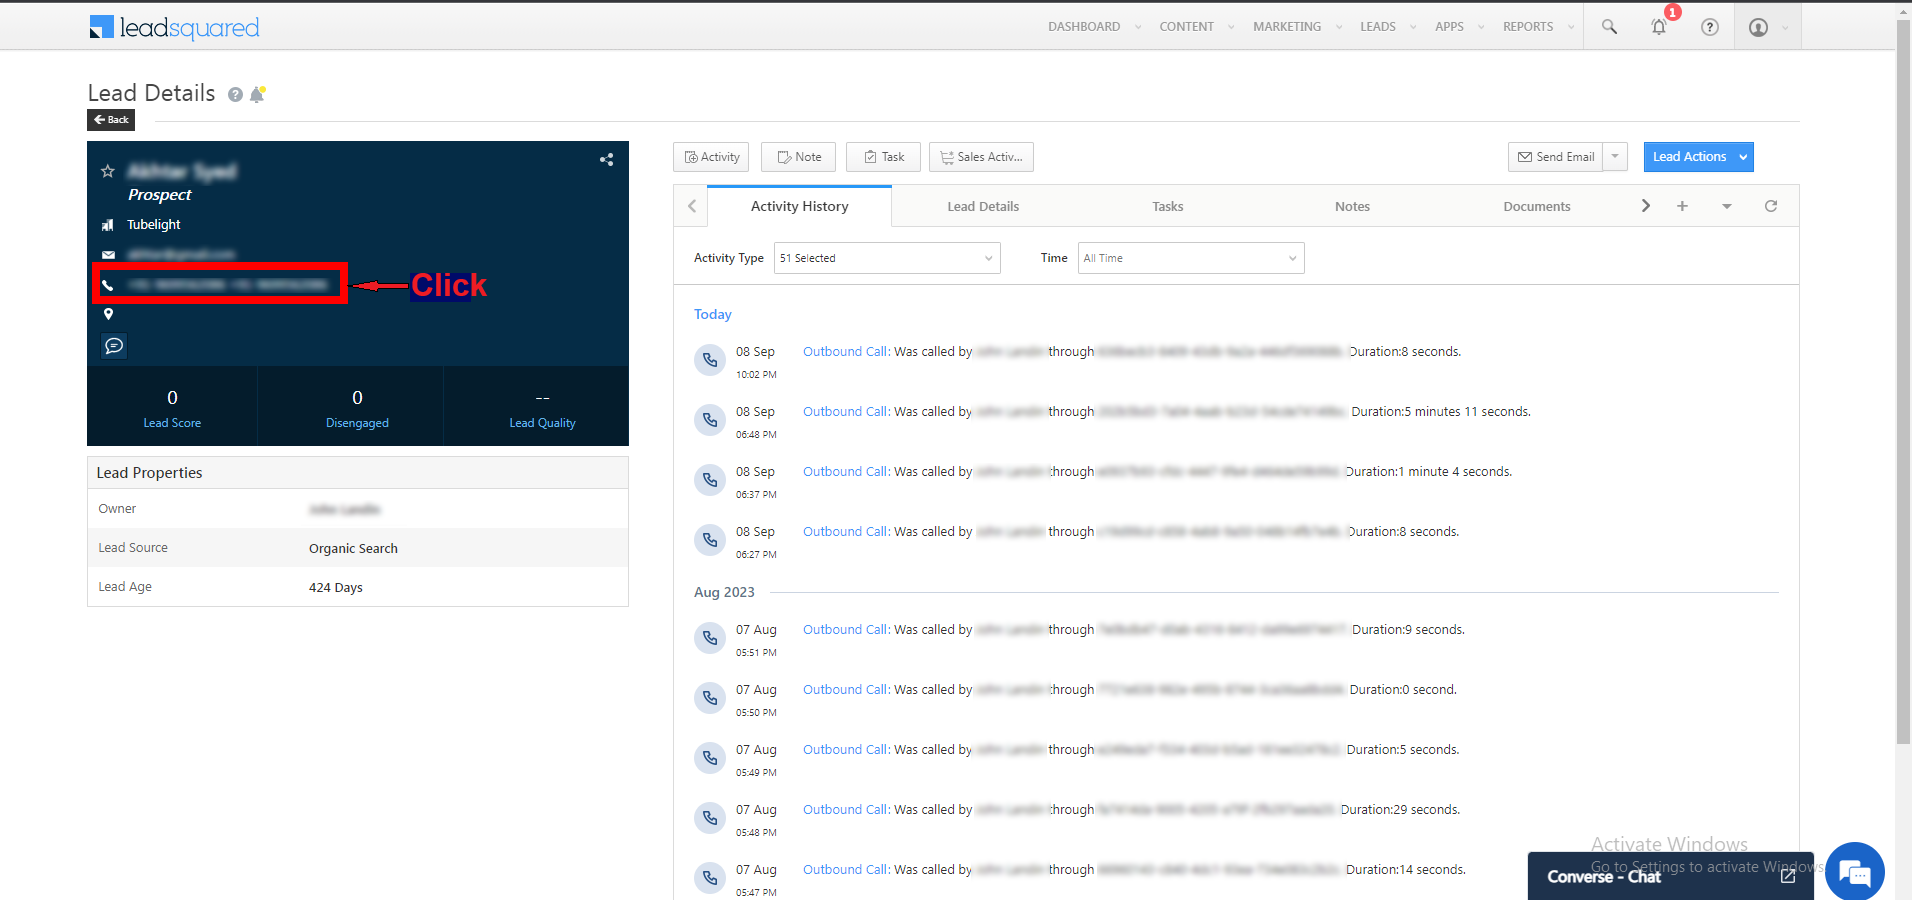Add a new tab with plus icon
This screenshot has width=1912, height=900.
pyautogui.click(x=1682, y=206)
